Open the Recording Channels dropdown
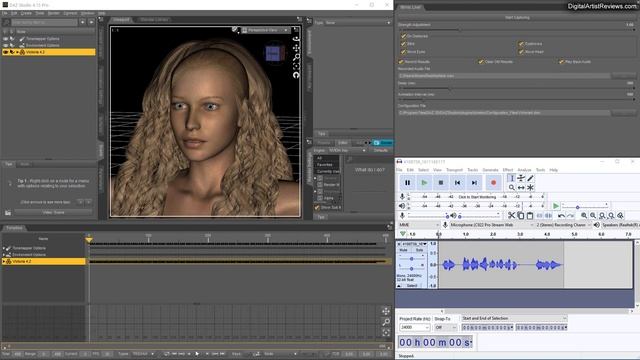The height and width of the screenshot is (360, 640). click(x=564, y=225)
